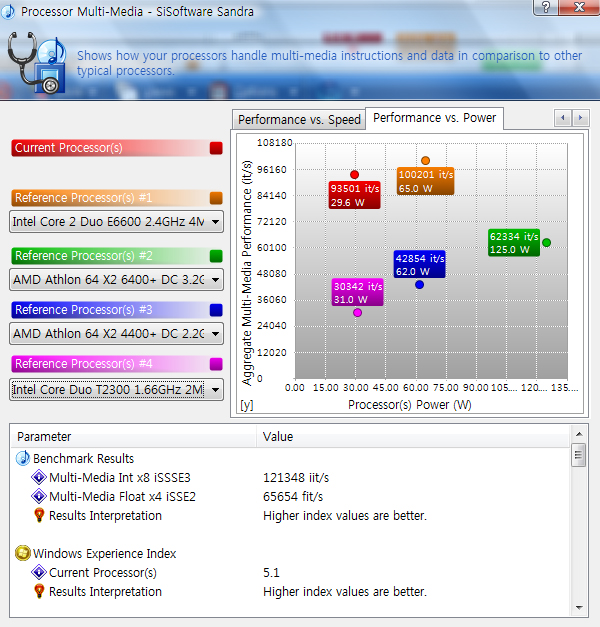The height and width of the screenshot is (627, 600).
Task: Click the Benchmark Results music note icon
Action: click(23, 458)
